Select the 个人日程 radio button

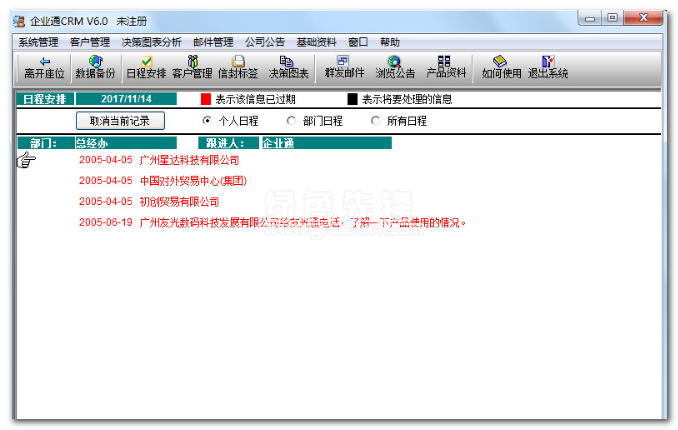(x=207, y=121)
